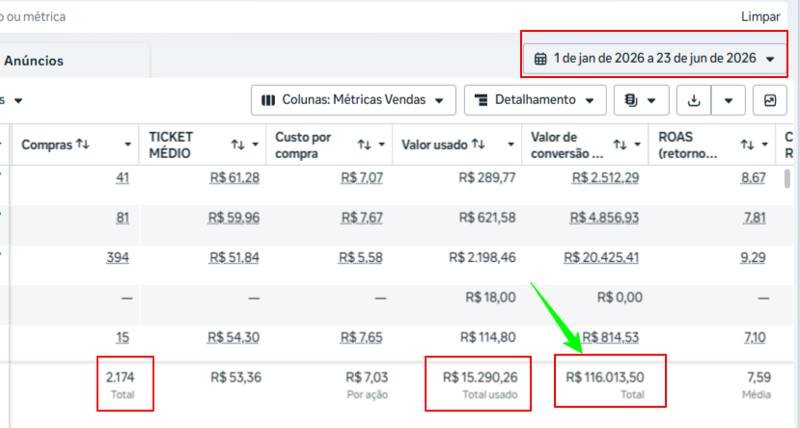Click the table vertical scrollbar thumb

[x=787, y=179]
